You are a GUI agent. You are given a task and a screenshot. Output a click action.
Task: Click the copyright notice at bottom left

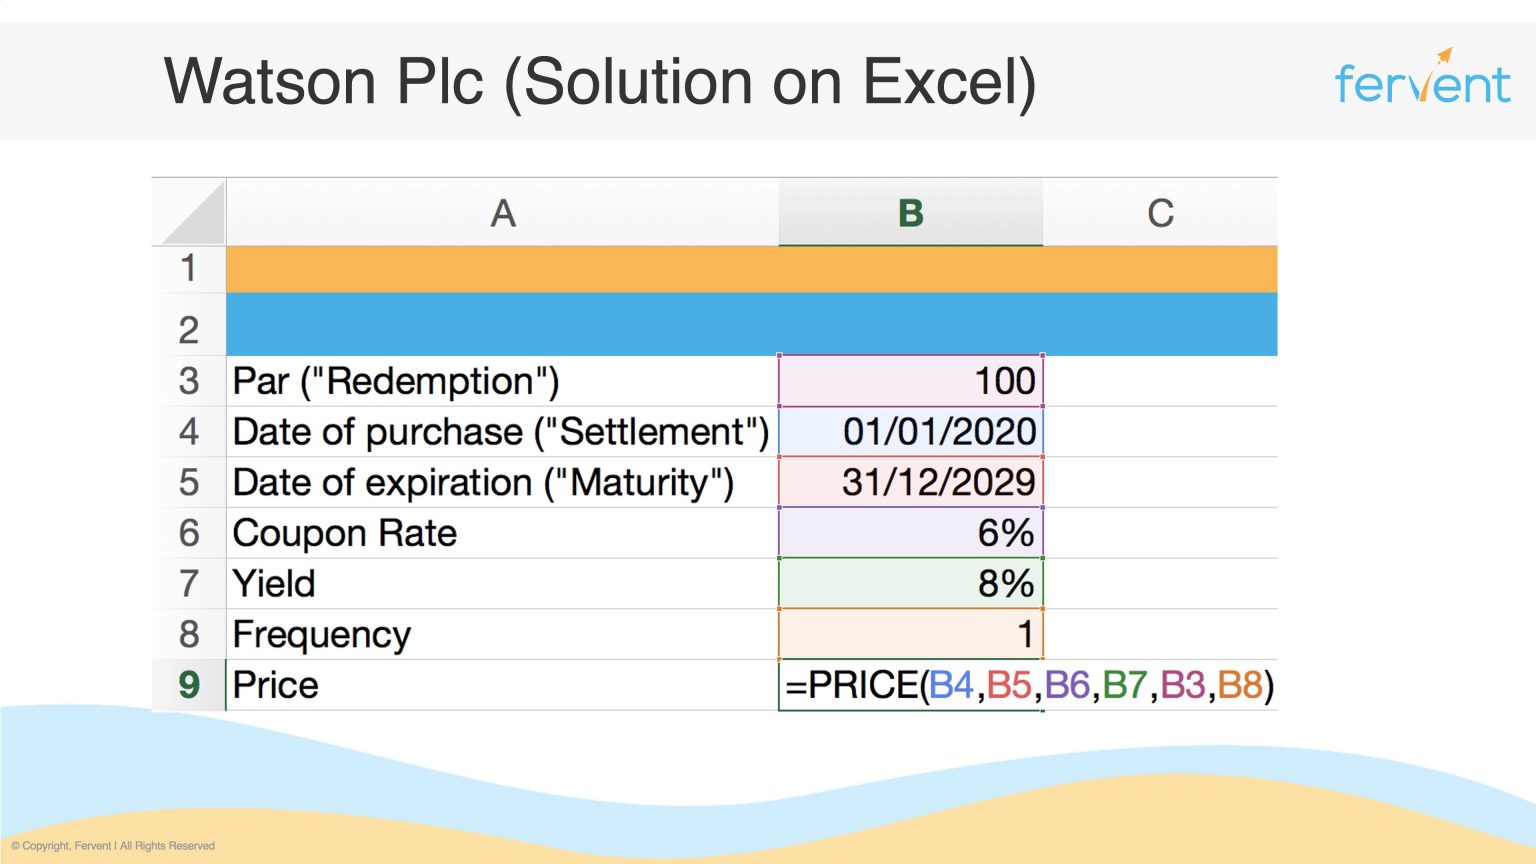coord(115,845)
